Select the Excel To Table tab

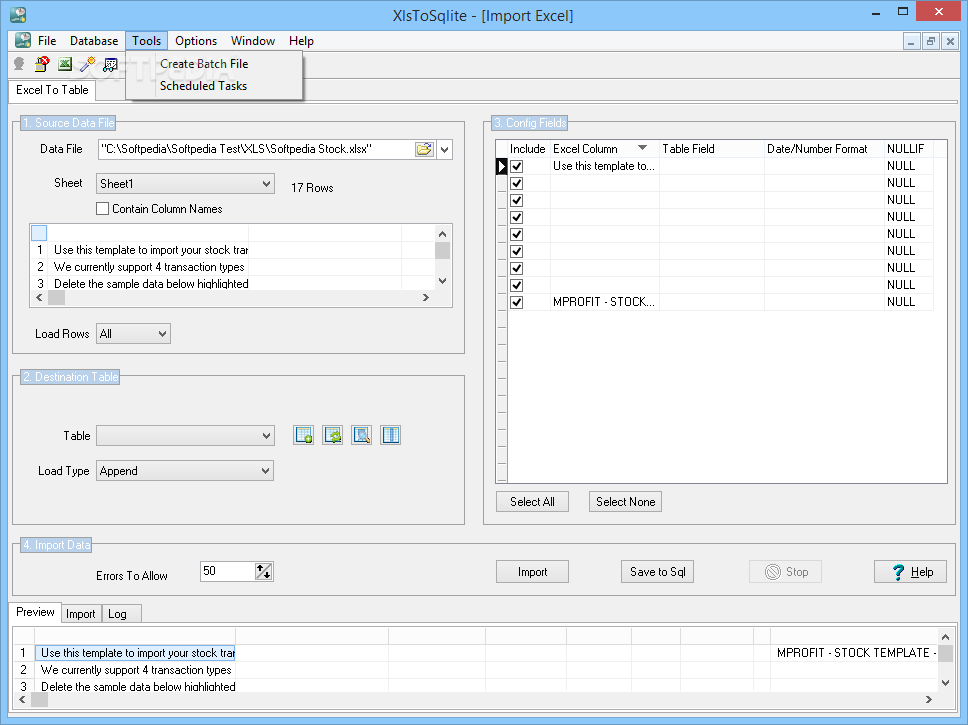(x=52, y=90)
